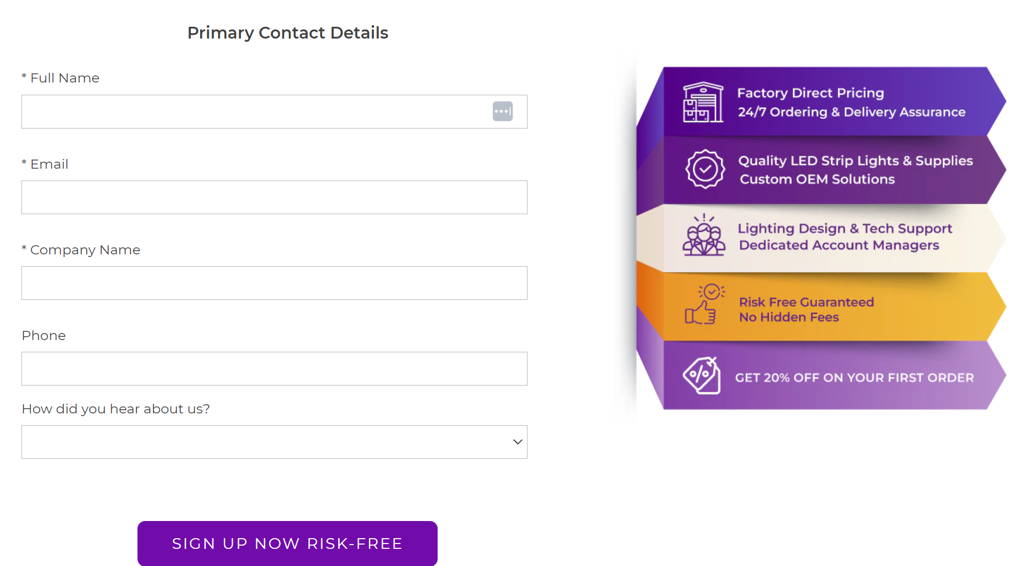1024x566 pixels.
Task: Select the Company Name input box
Action: click(x=274, y=283)
